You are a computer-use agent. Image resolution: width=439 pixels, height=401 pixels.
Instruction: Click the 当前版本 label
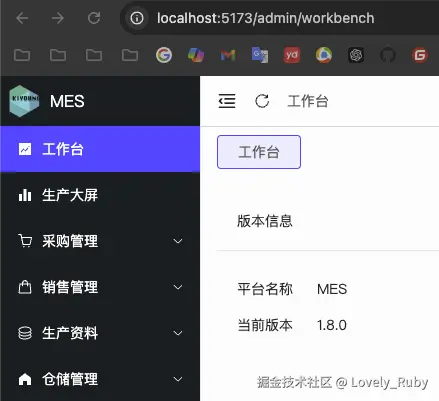coord(265,325)
